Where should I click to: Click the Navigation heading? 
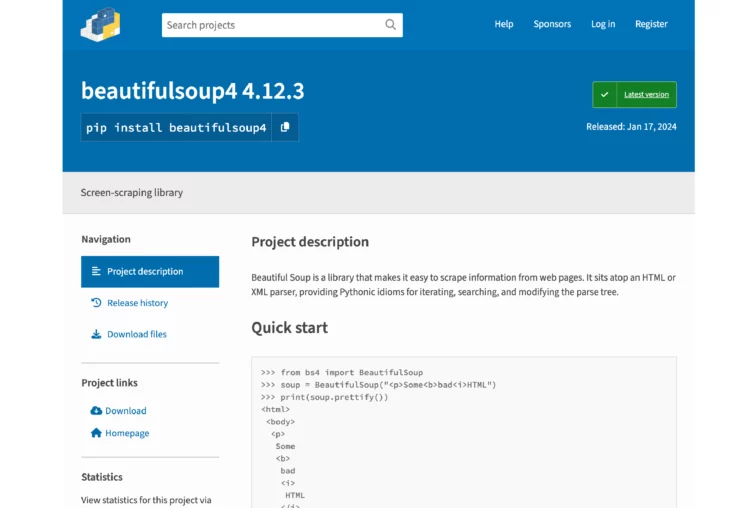(x=106, y=239)
